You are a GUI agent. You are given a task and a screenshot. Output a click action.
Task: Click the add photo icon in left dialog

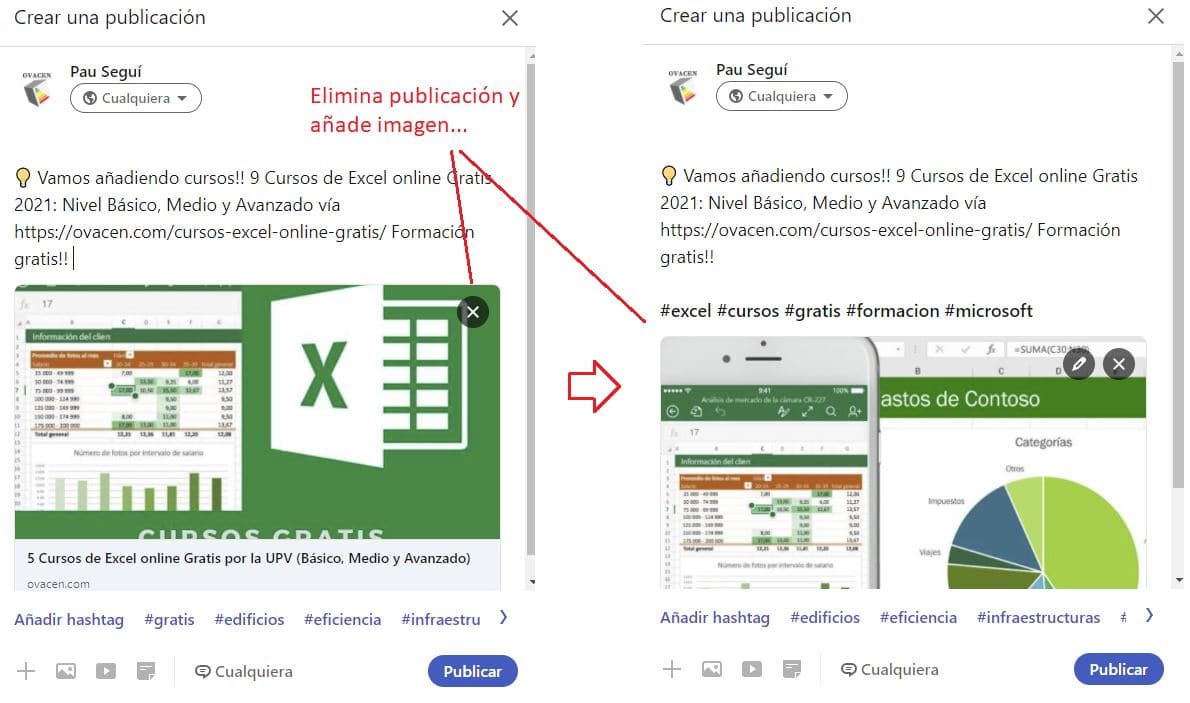coord(66,671)
